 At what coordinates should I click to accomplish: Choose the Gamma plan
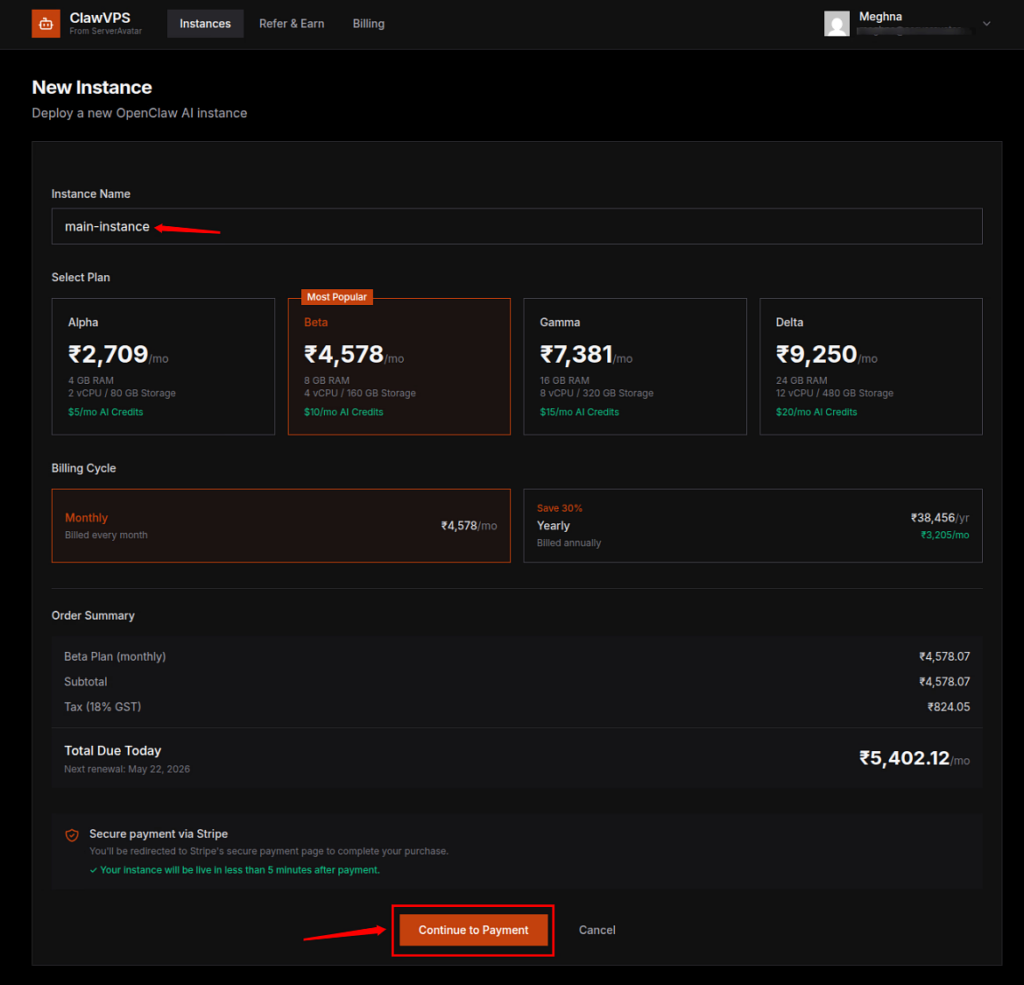[635, 366]
